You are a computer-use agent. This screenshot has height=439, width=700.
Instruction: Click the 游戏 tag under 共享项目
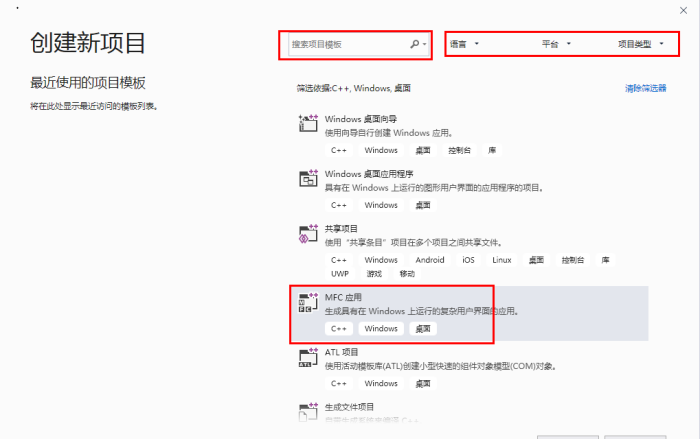click(x=374, y=274)
